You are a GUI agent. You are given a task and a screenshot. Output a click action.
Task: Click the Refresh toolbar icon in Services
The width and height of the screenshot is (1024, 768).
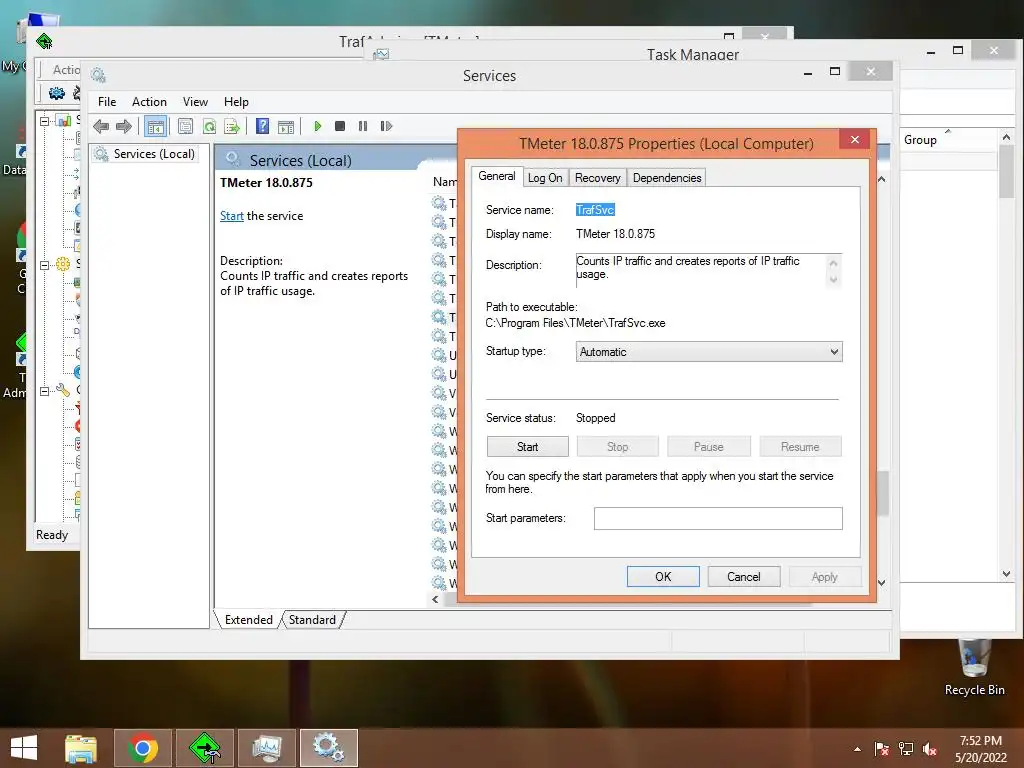(x=209, y=126)
